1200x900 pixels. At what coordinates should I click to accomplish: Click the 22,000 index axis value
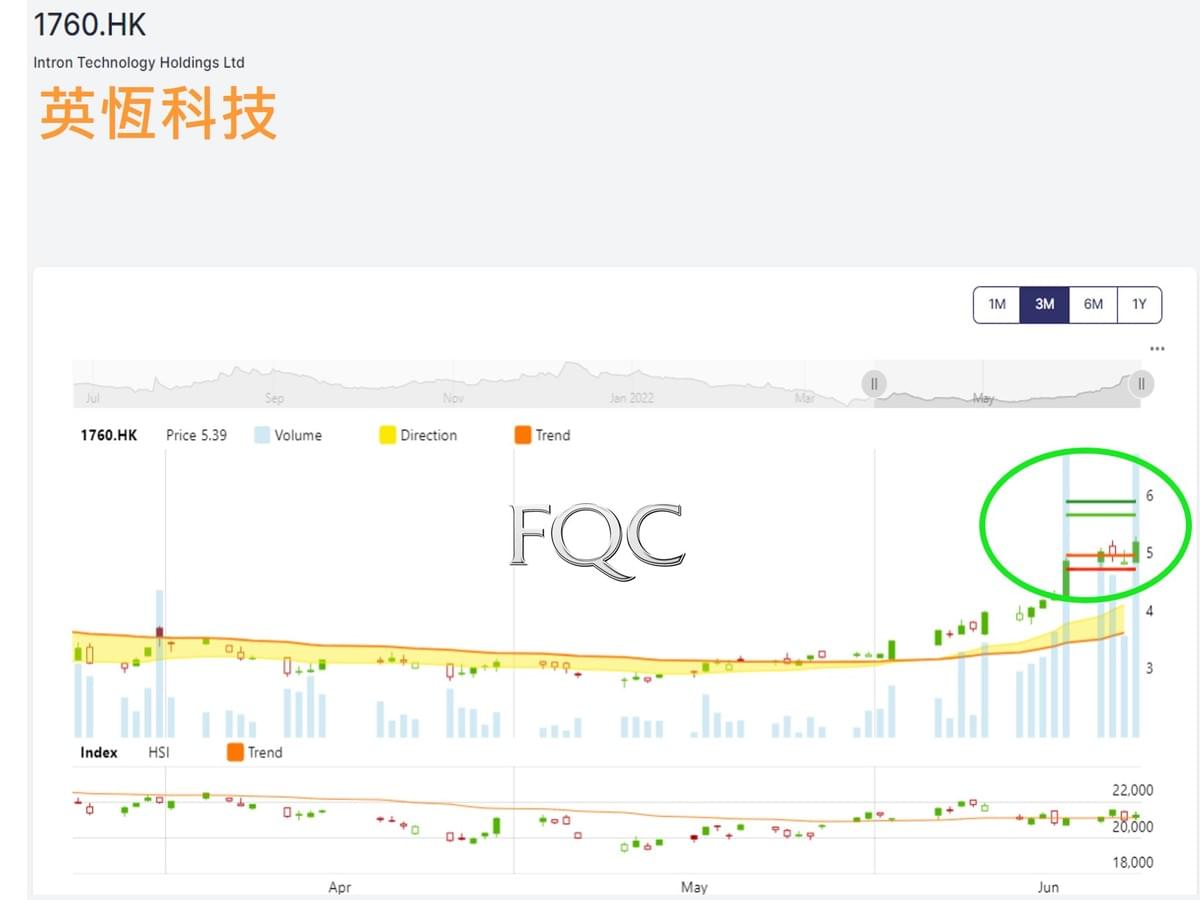pyautogui.click(x=1132, y=790)
